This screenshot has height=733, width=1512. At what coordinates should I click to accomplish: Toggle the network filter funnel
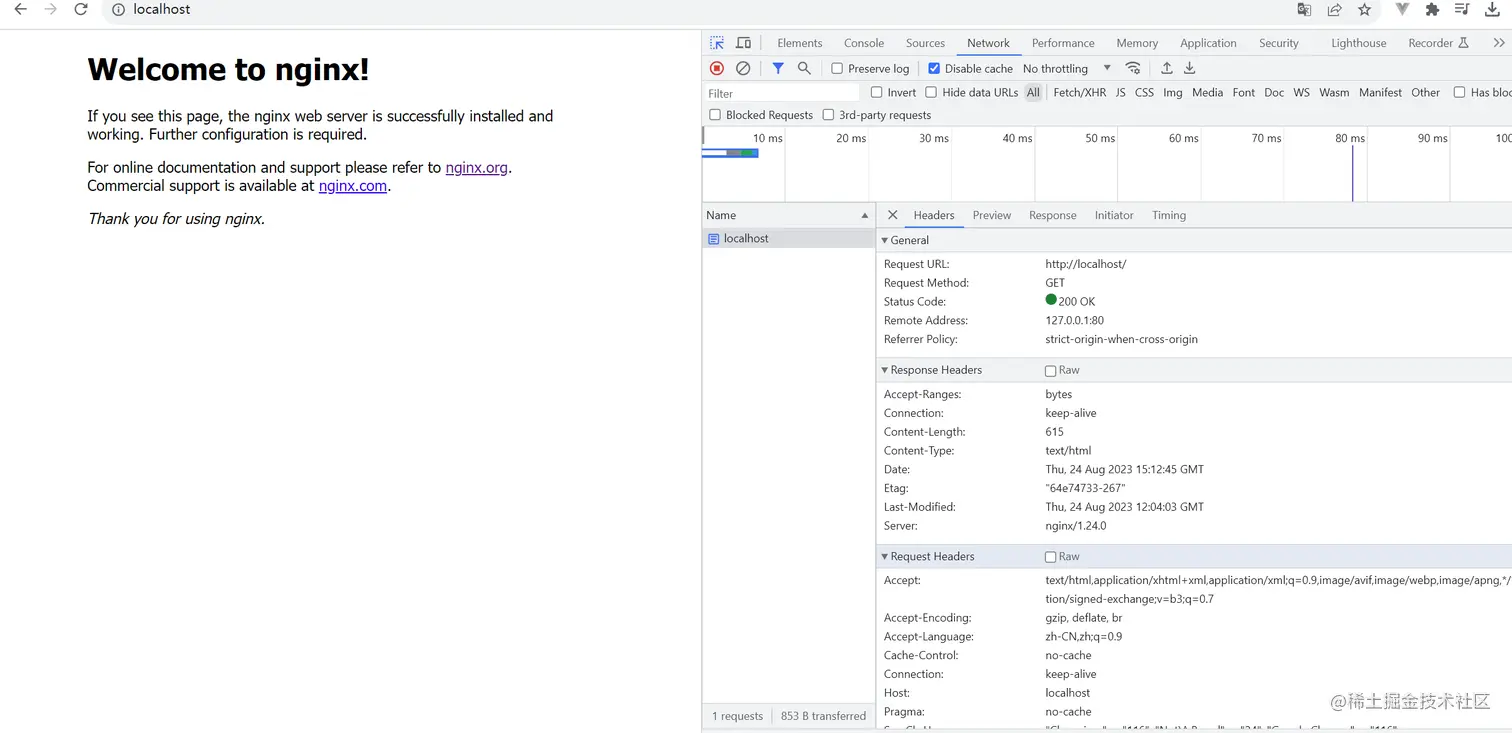click(x=778, y=68)
